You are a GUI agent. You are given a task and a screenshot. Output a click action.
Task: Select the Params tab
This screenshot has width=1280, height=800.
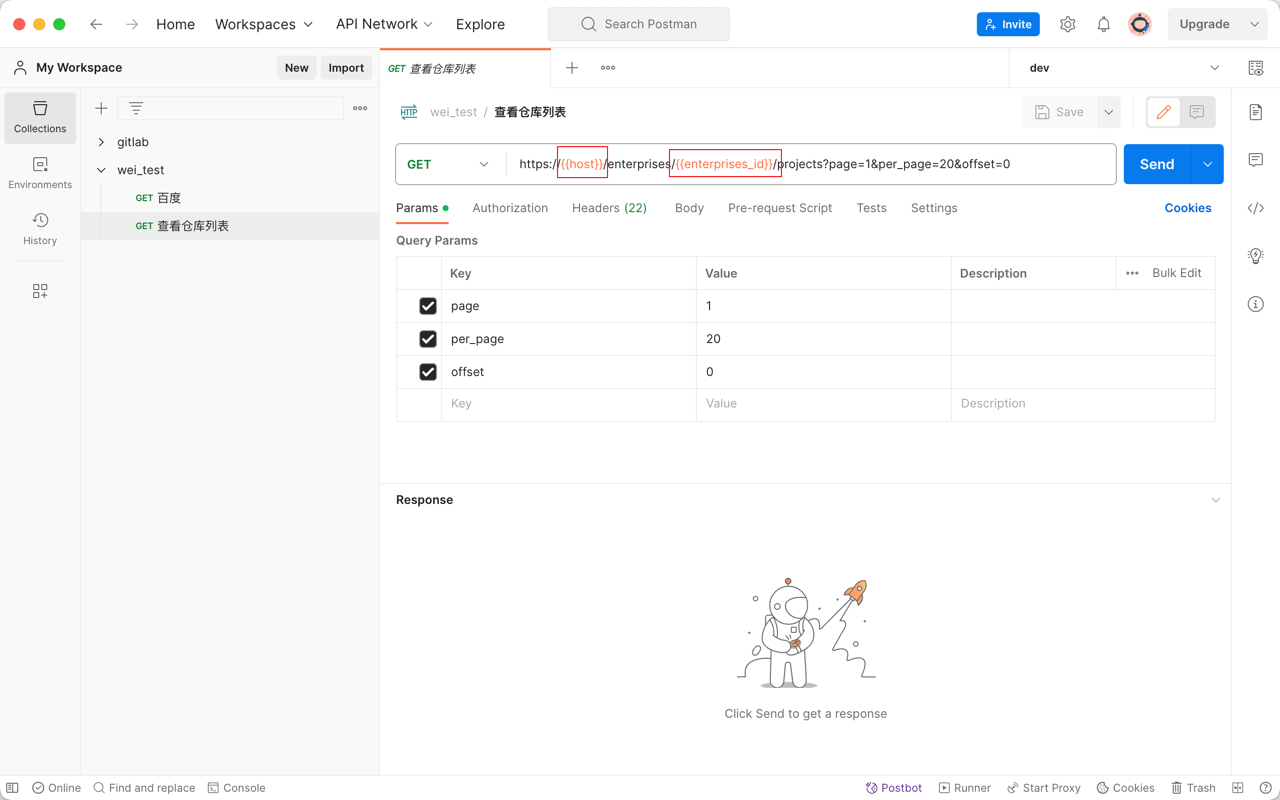click(422, 208)
